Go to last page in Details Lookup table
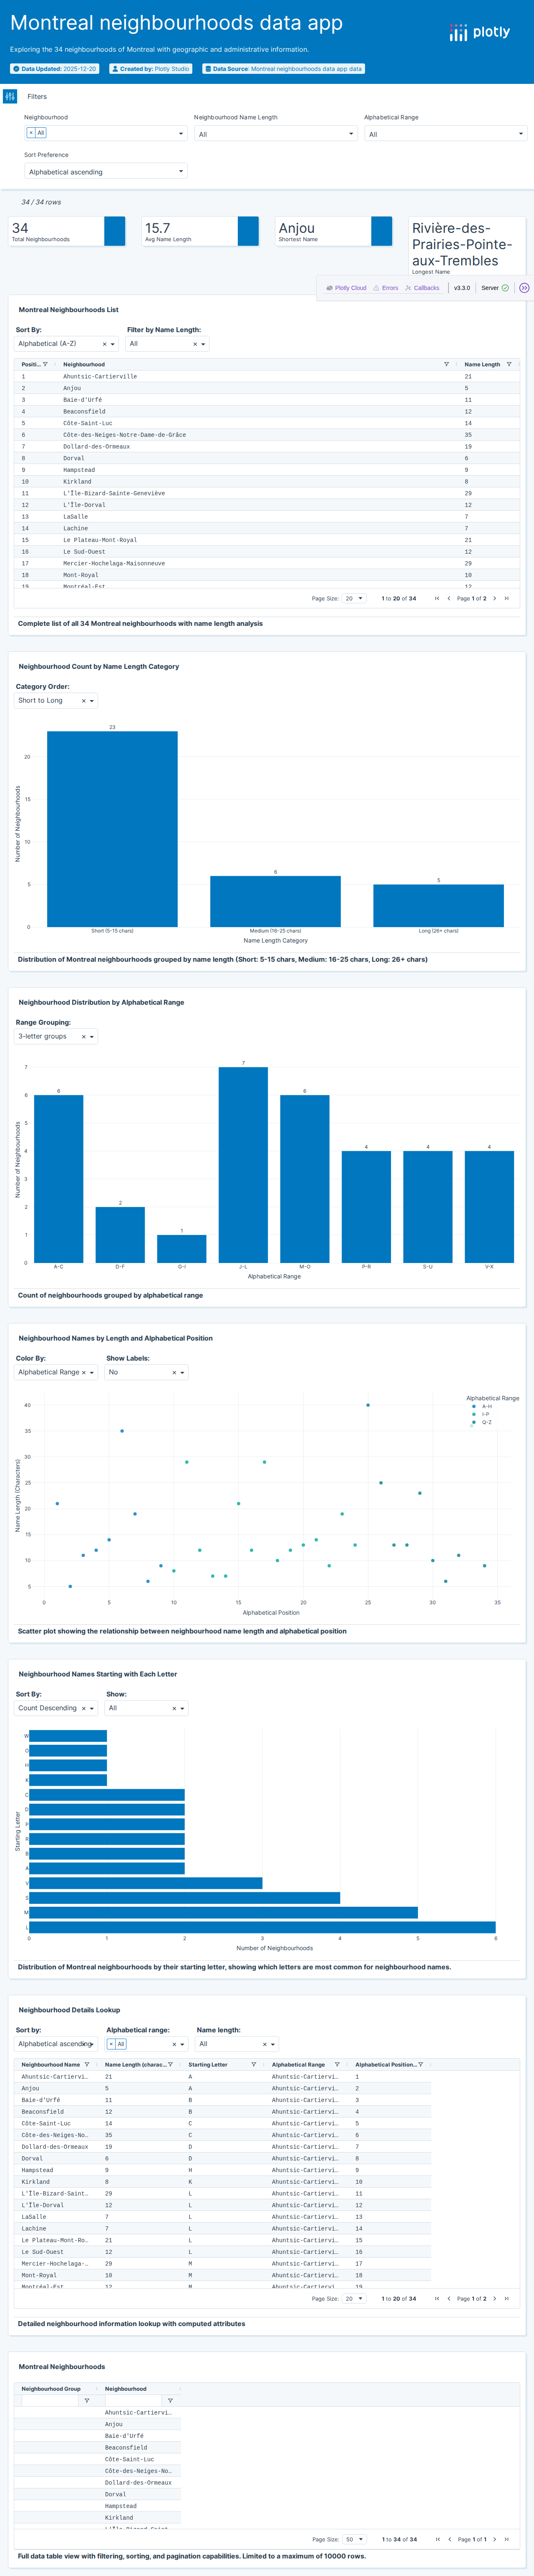The image size is (534, 2576). click(x=507, y=2298)
